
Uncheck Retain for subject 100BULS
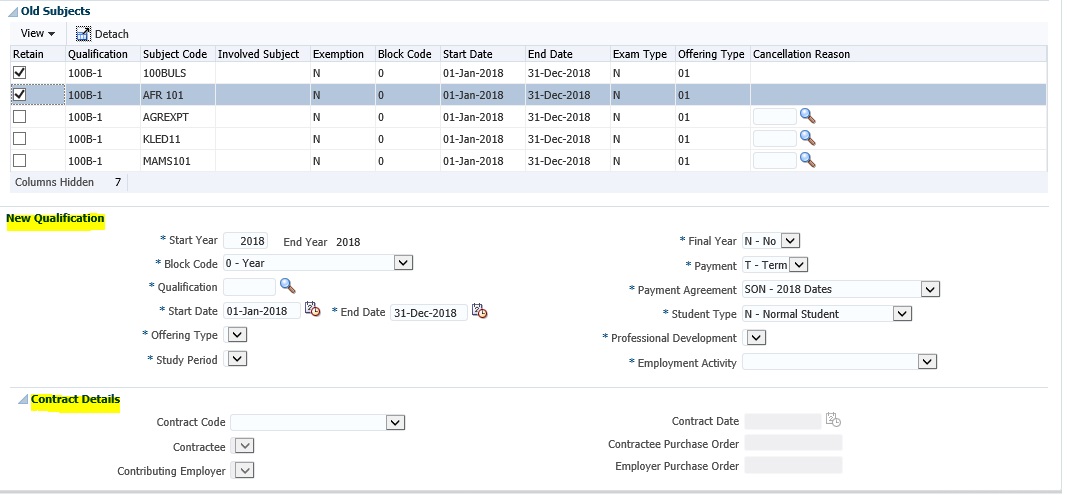coord(19,73)
